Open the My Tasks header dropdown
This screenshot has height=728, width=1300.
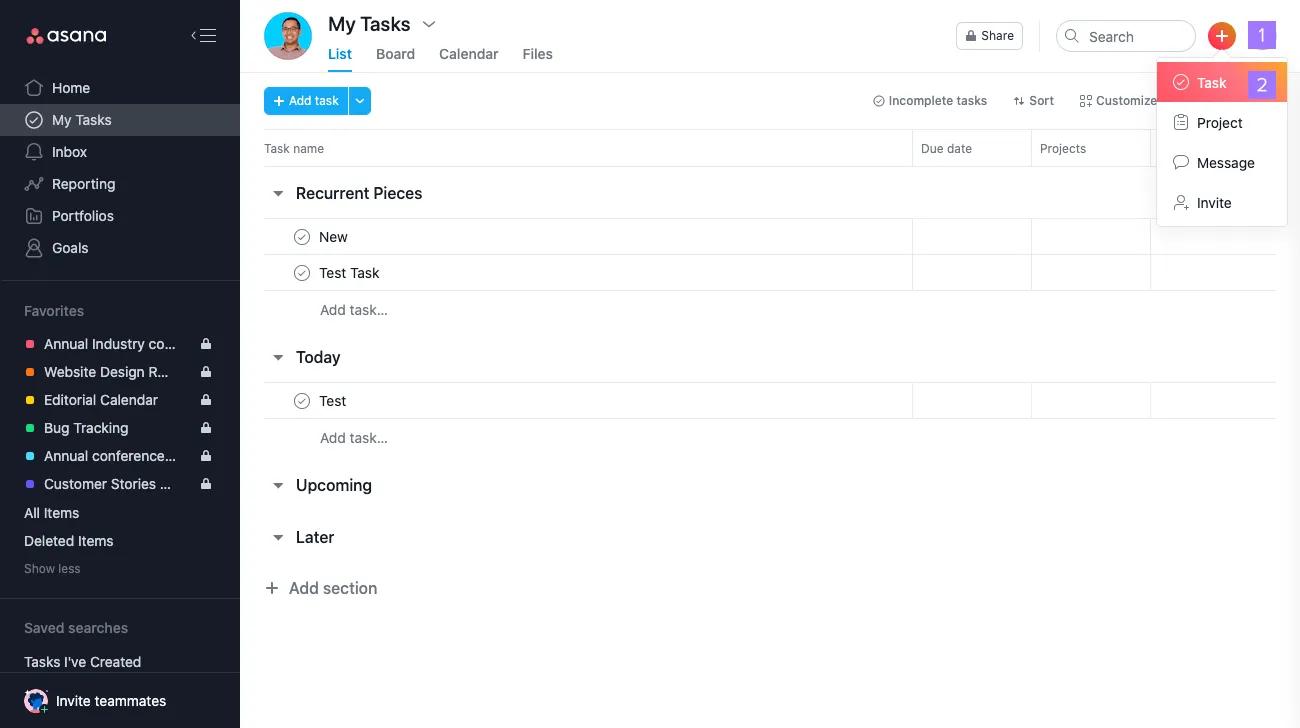click(429, 24)
